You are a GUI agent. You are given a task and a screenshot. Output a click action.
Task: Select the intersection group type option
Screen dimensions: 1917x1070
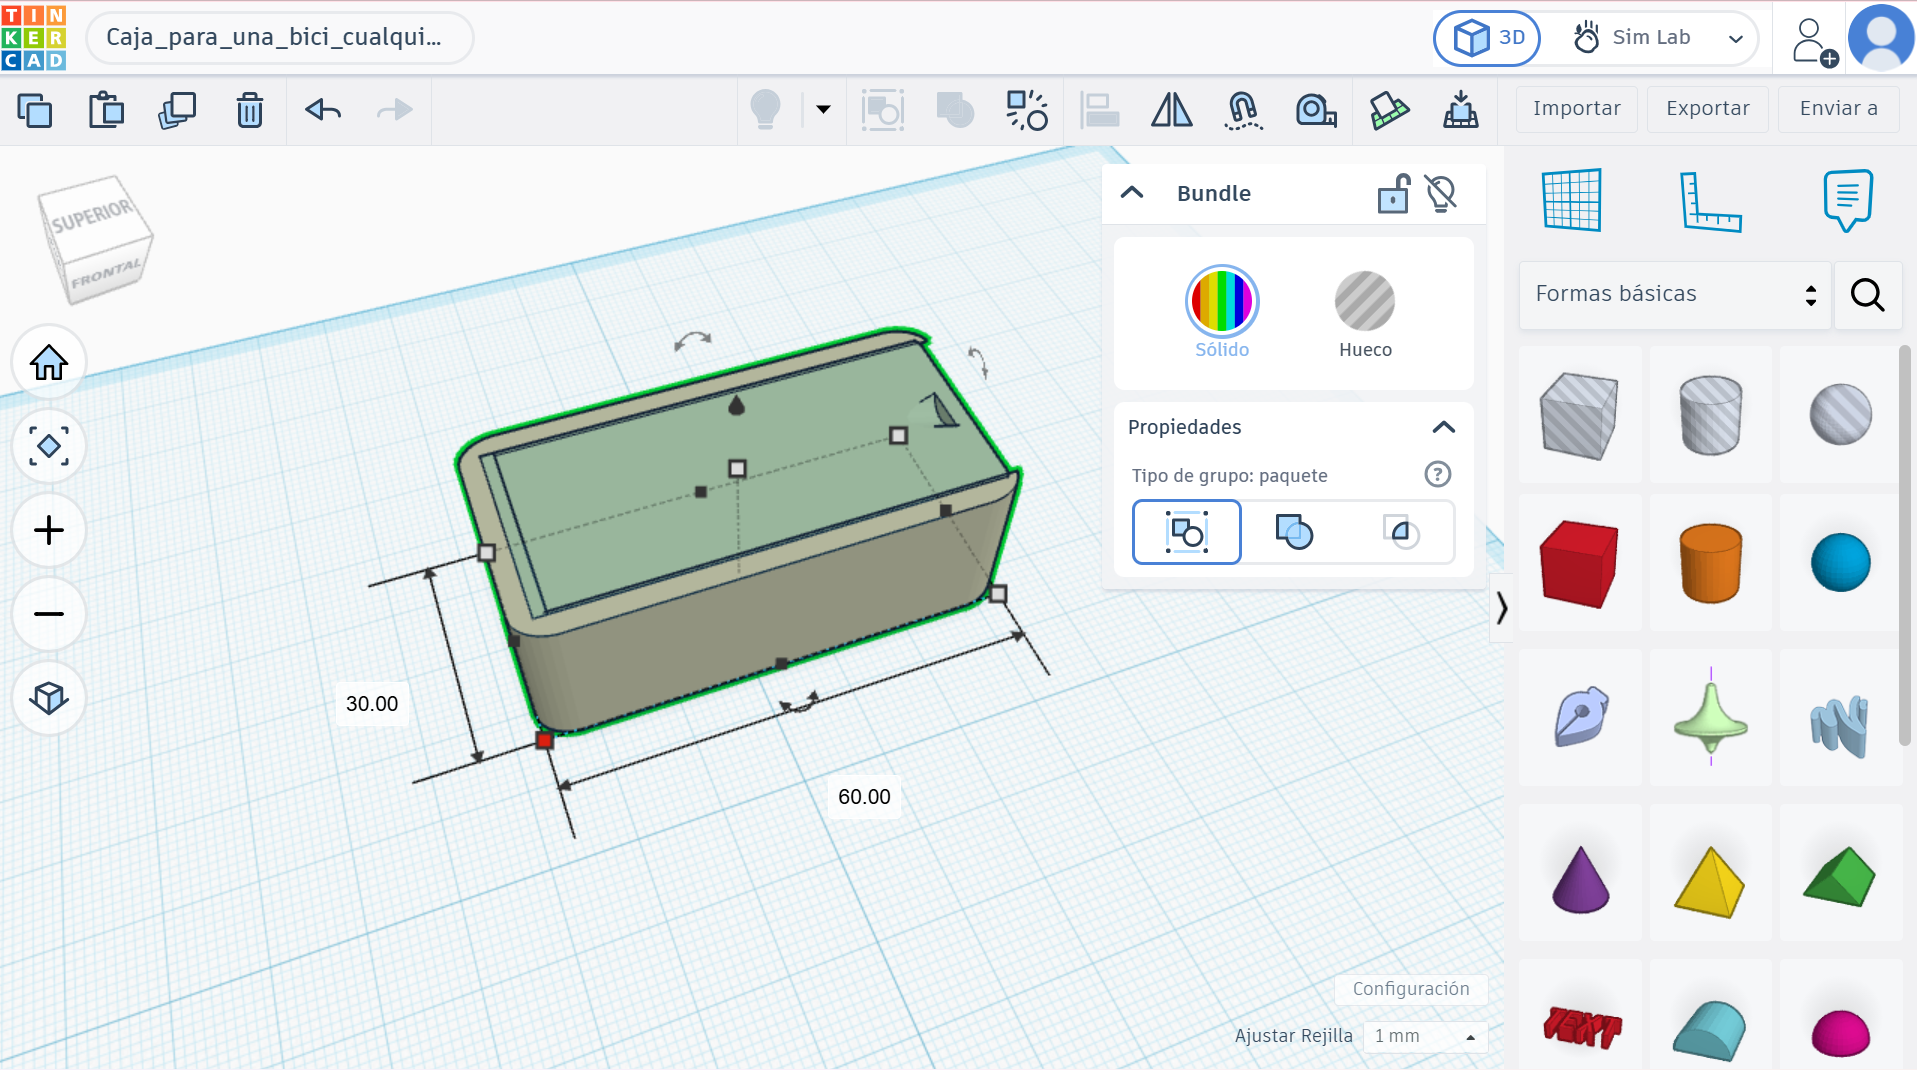(1401, 532)
